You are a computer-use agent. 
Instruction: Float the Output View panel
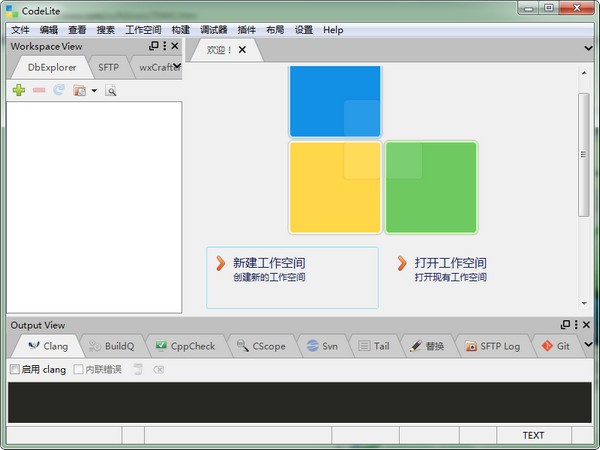(565, 324)
